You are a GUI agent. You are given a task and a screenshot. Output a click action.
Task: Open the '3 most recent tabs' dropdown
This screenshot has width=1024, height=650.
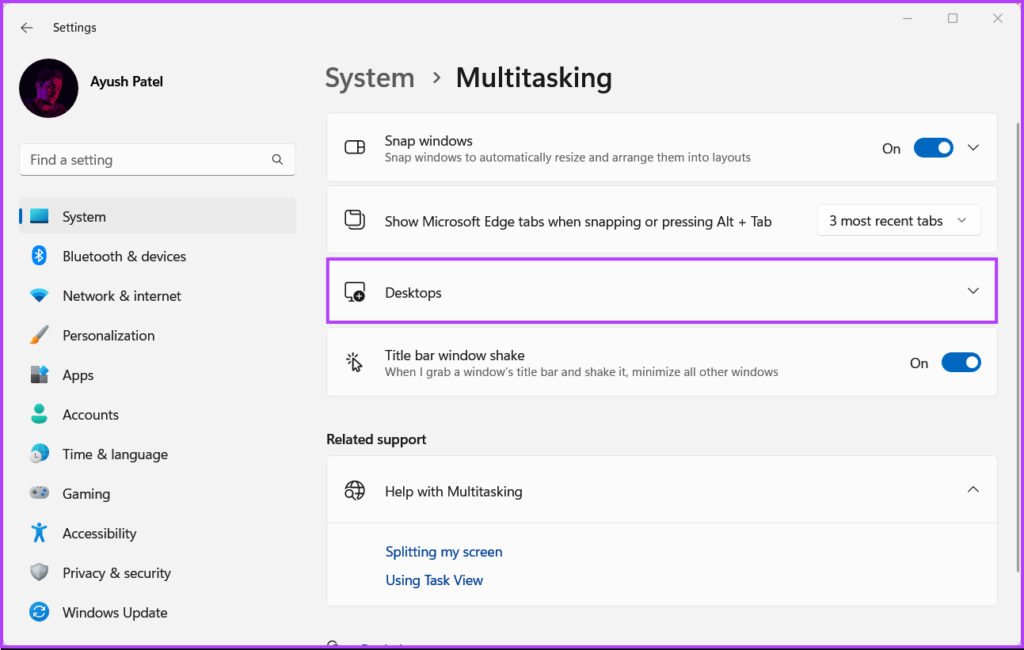[897, 220]
